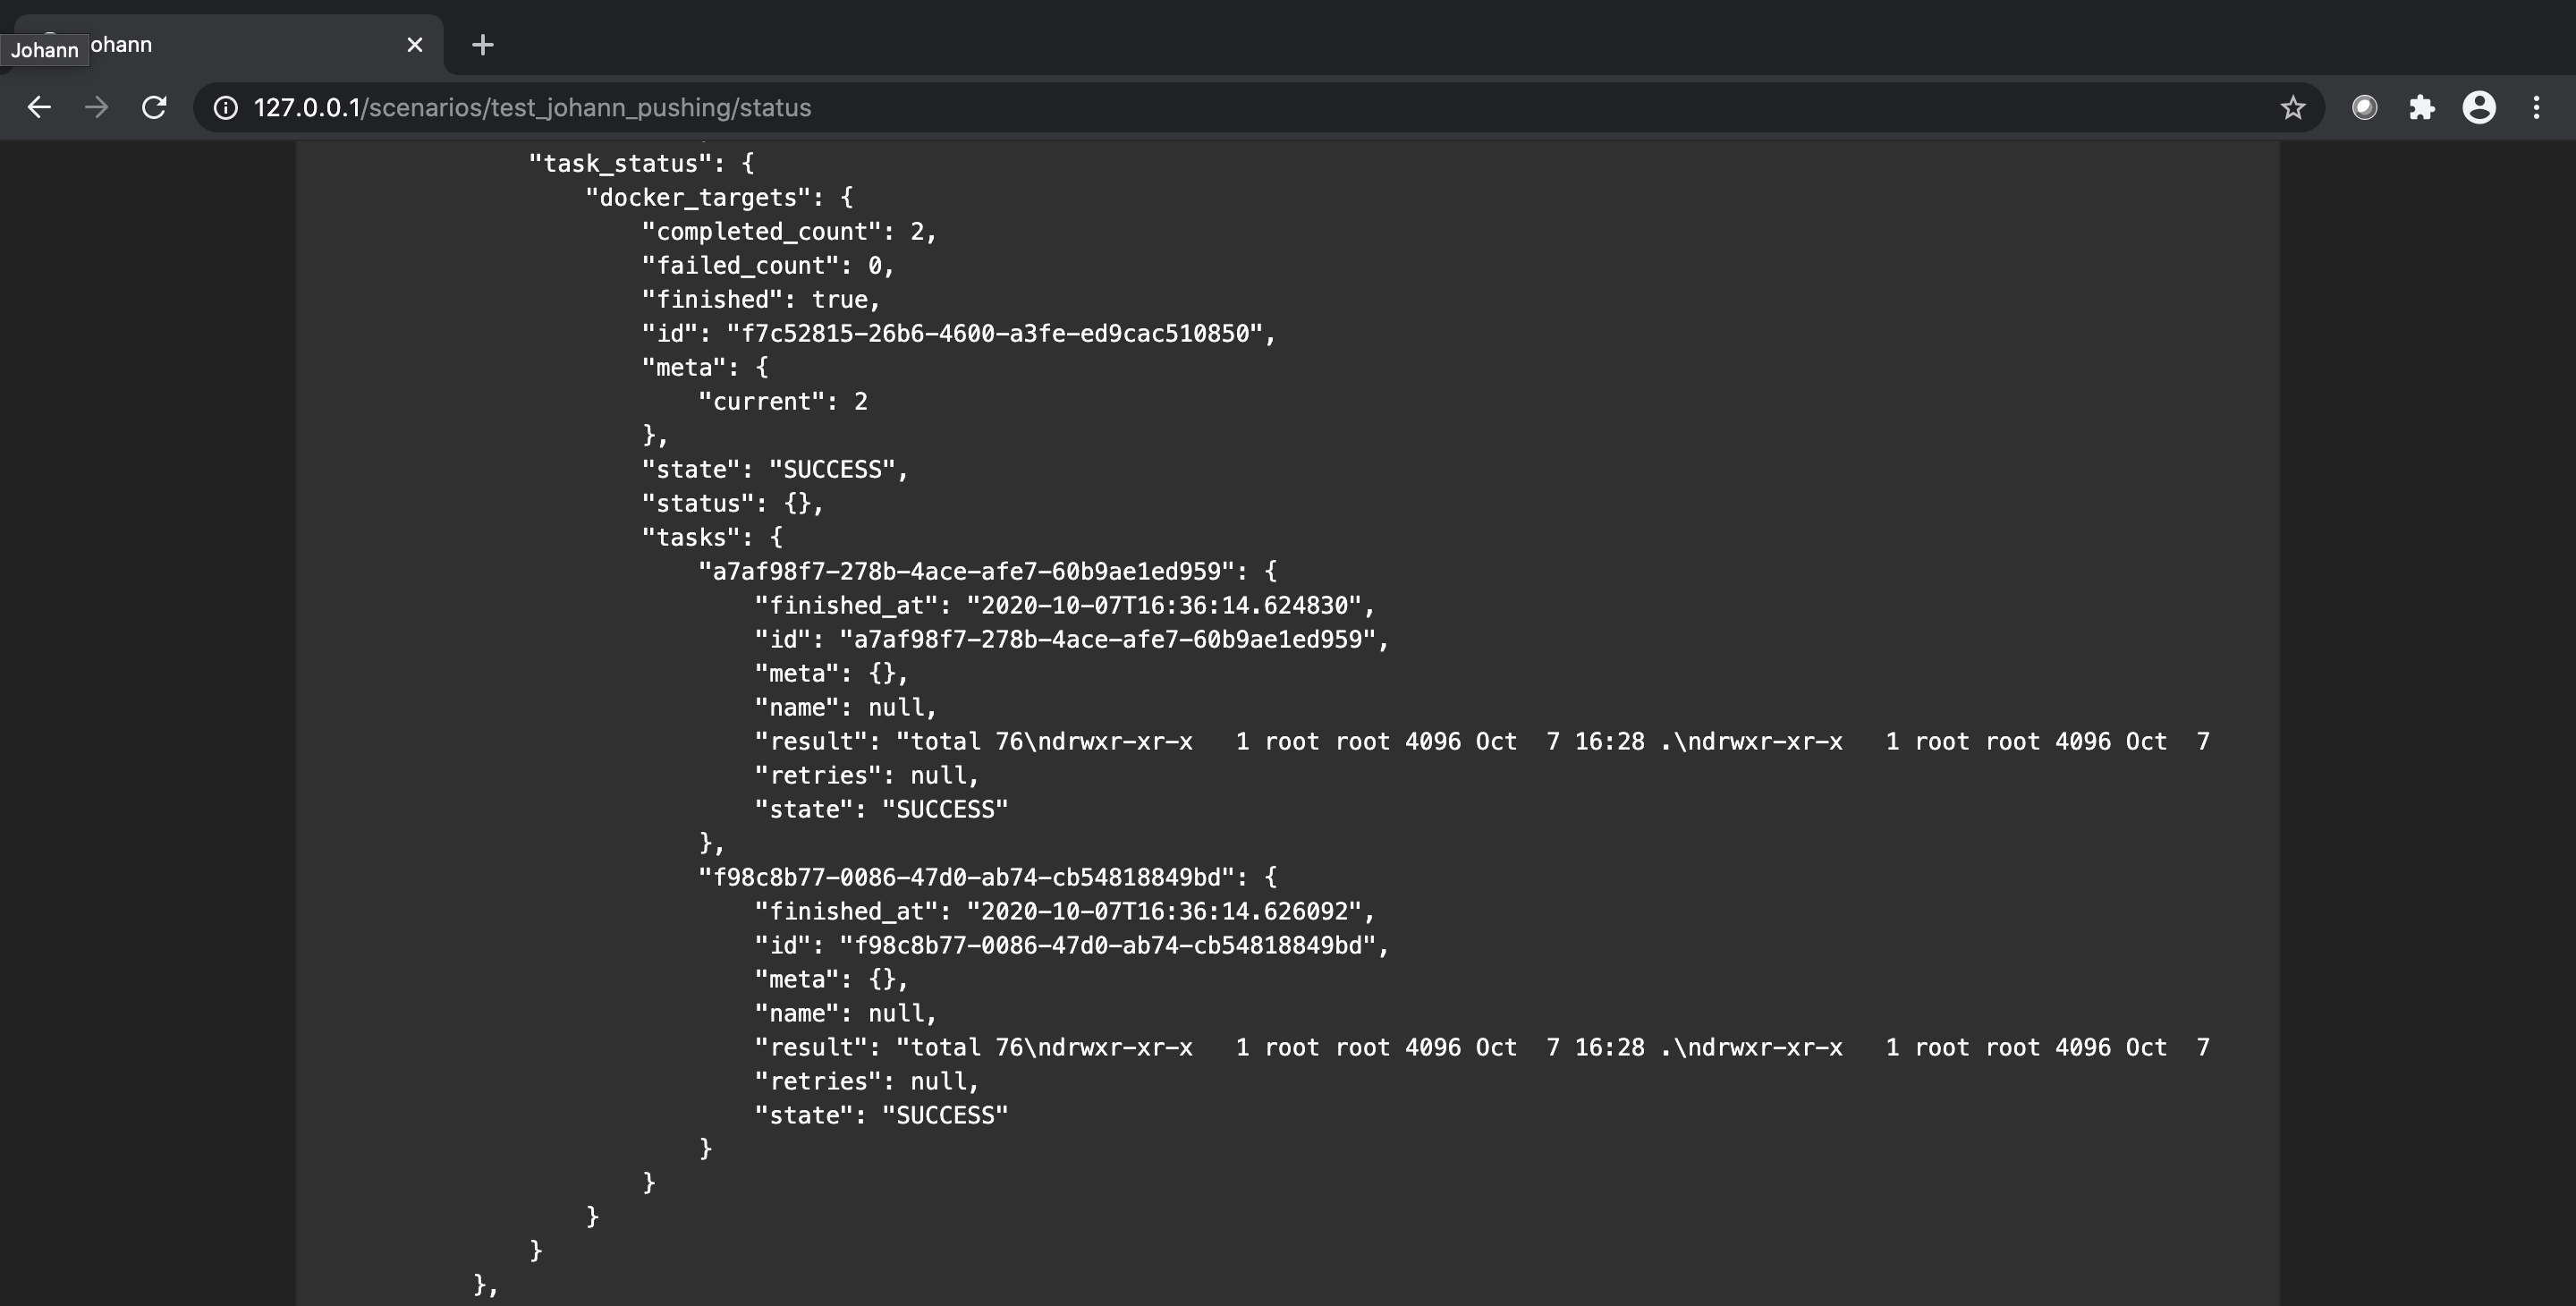Click the result line of task f98c8b77
The height and width of the screenshot is (1306, 2576).
(1482, 1047)
